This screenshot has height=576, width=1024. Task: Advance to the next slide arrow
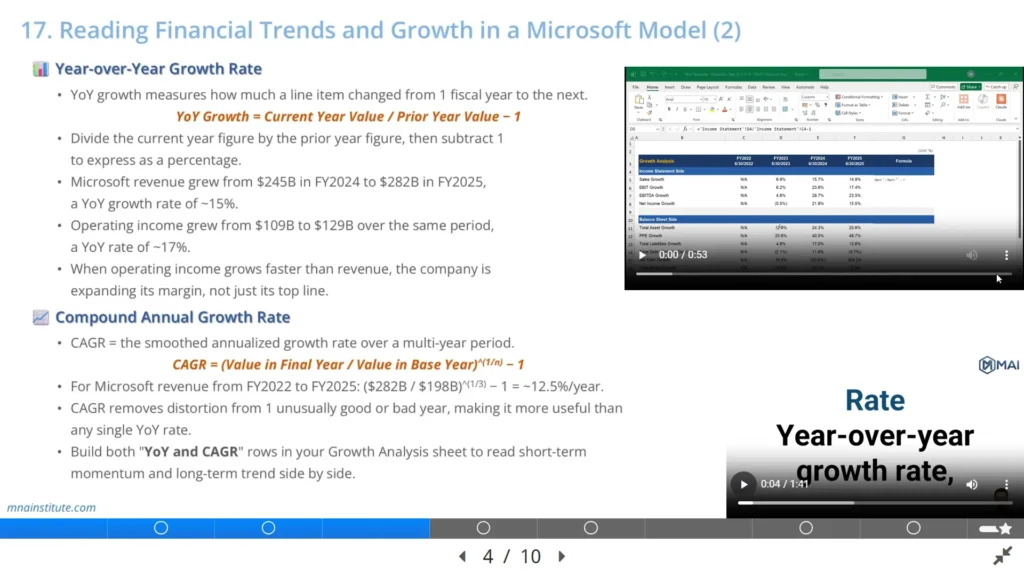coord(562,556)
